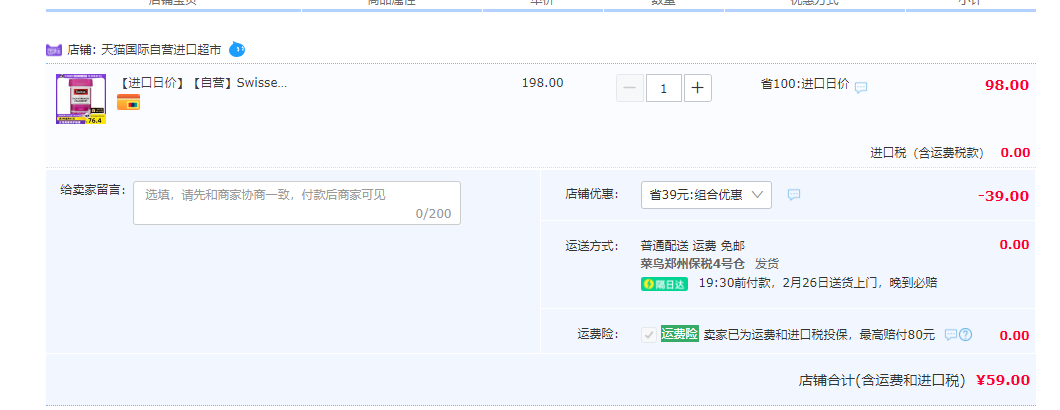Open the Swisse product thumbnail image

(x=81, y=99)
